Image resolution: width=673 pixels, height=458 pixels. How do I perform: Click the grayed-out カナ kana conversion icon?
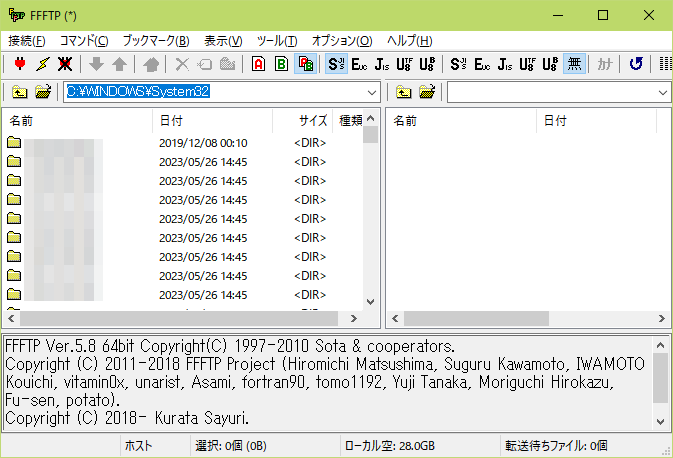click(x=605, y=64)
